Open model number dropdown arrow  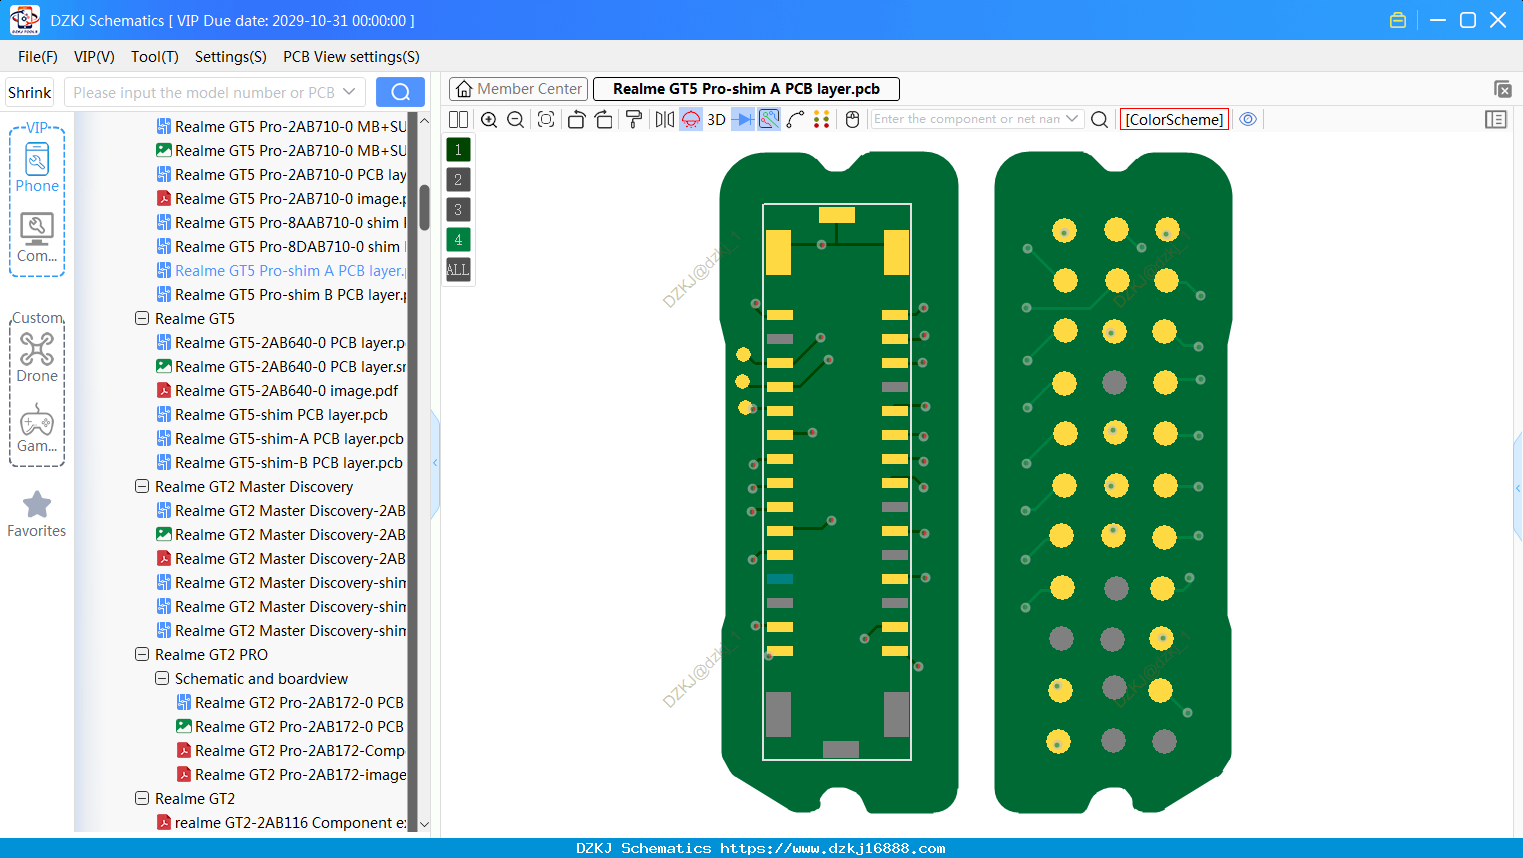point(349,92)
